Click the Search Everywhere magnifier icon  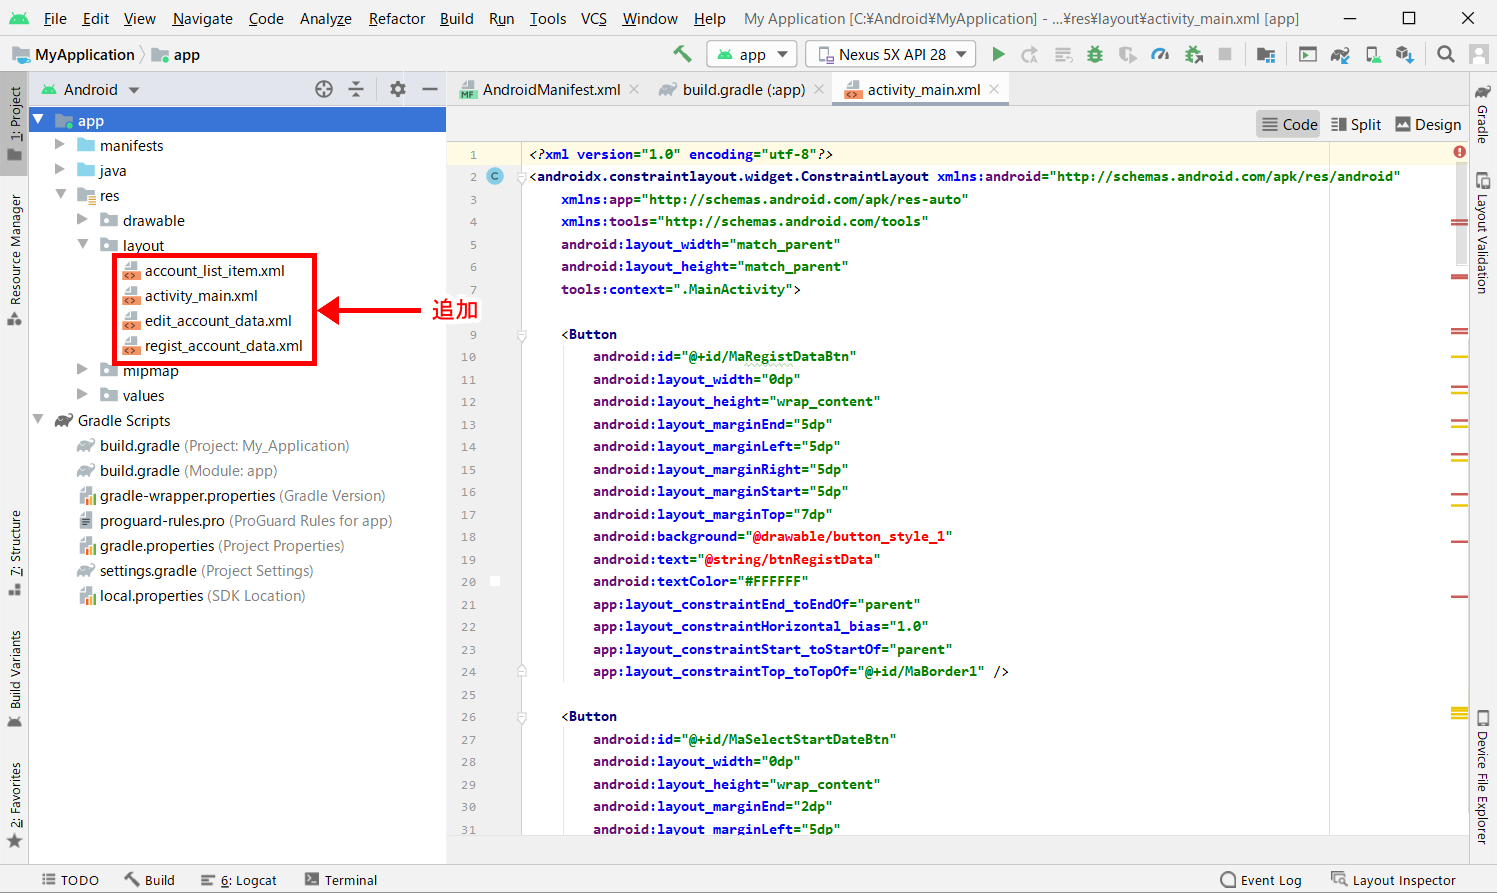[x=1446, y=54]
